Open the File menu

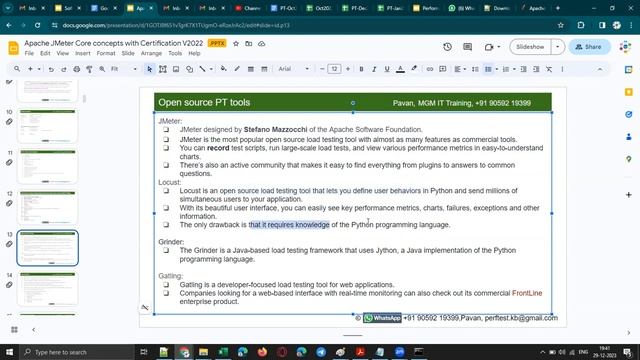(x=29, y=53)
